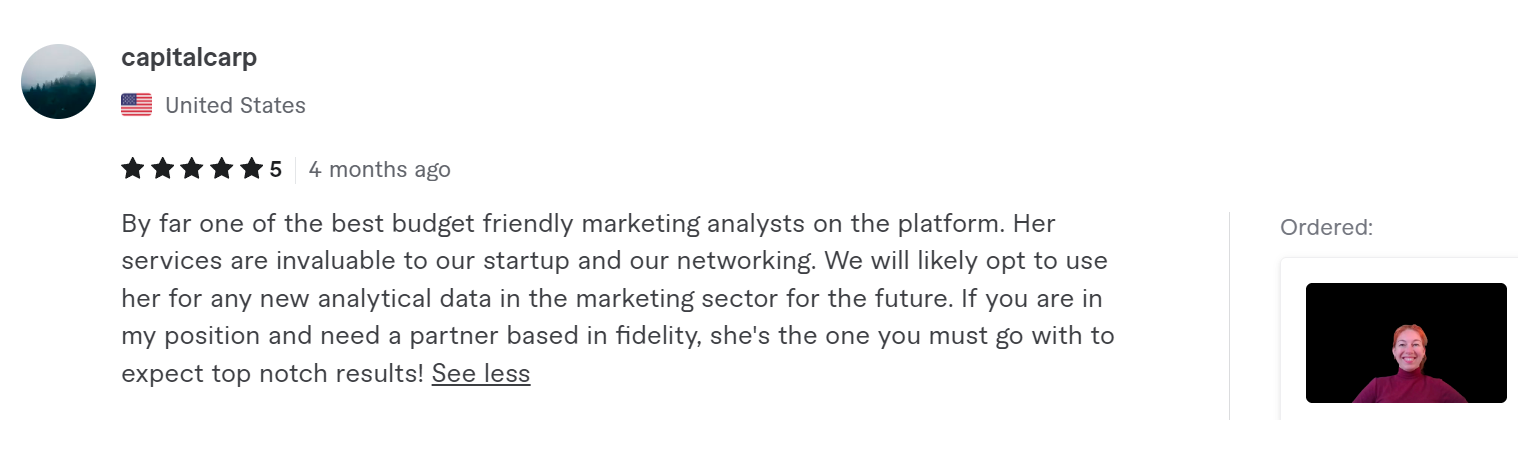Click the vertical divider beside the review

[x=1229, y=315]
